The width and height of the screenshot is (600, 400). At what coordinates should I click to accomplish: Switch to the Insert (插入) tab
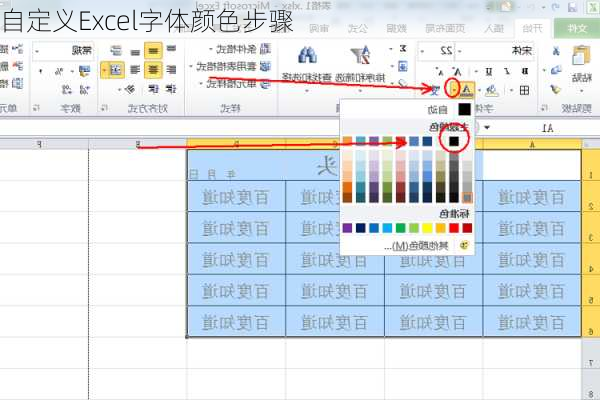pyautogui.click(x=494, y=28)
